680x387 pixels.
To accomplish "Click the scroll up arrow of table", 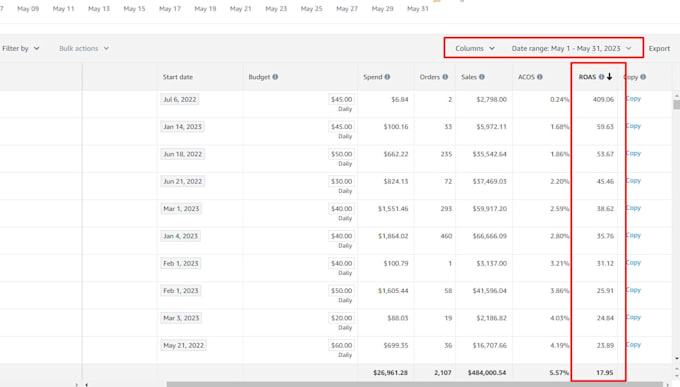I will pos(677,95).
